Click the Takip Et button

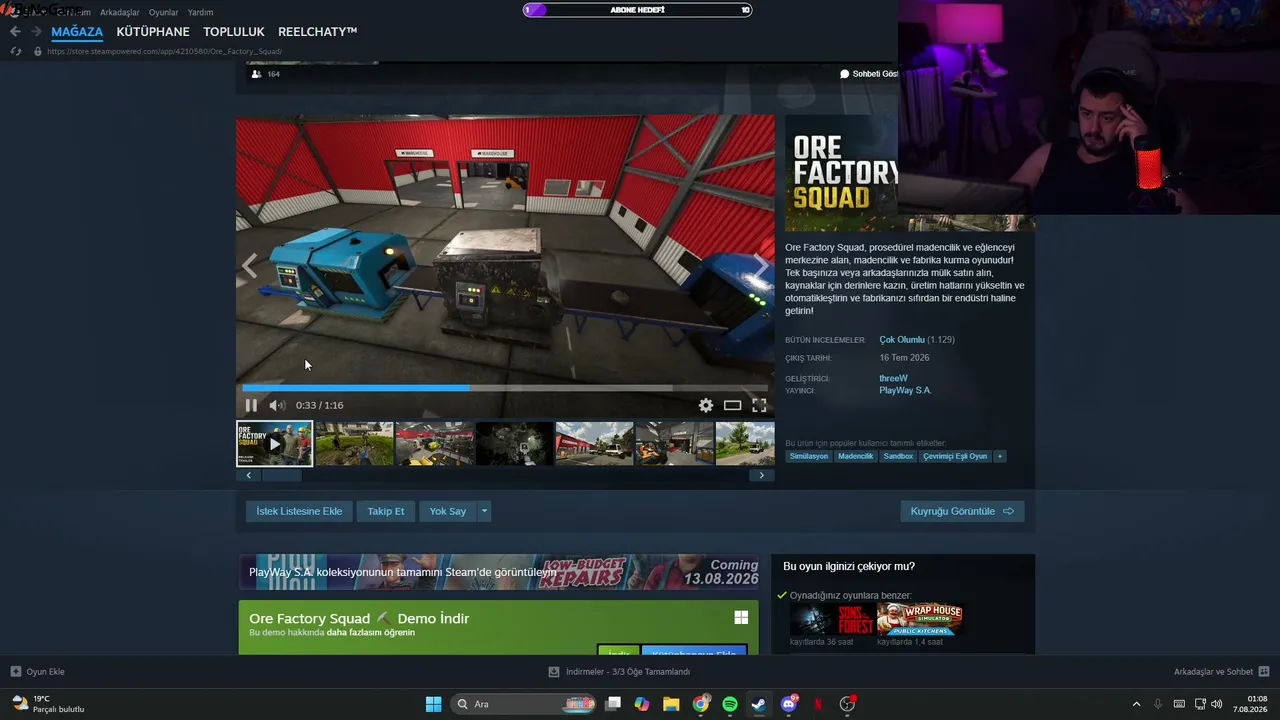[386, 511]
